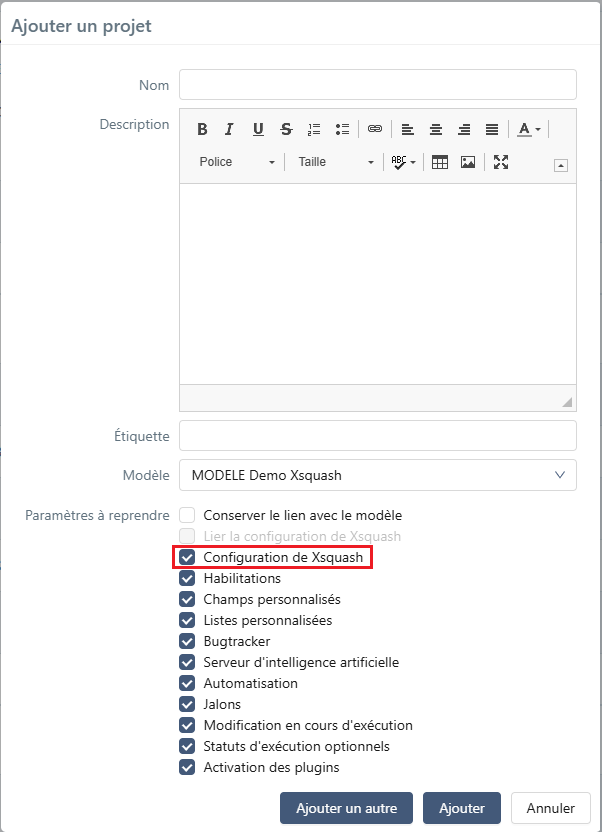The image size is (602, 832).
Task: Click the strikethrough formatting icon
Action: [x=286, y=129]
